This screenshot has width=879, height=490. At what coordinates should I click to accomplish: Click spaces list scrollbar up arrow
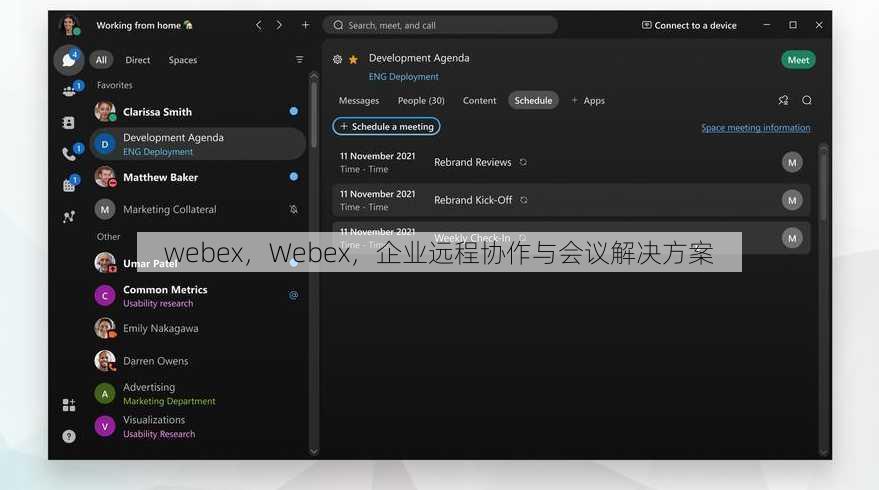coord(314,76)
